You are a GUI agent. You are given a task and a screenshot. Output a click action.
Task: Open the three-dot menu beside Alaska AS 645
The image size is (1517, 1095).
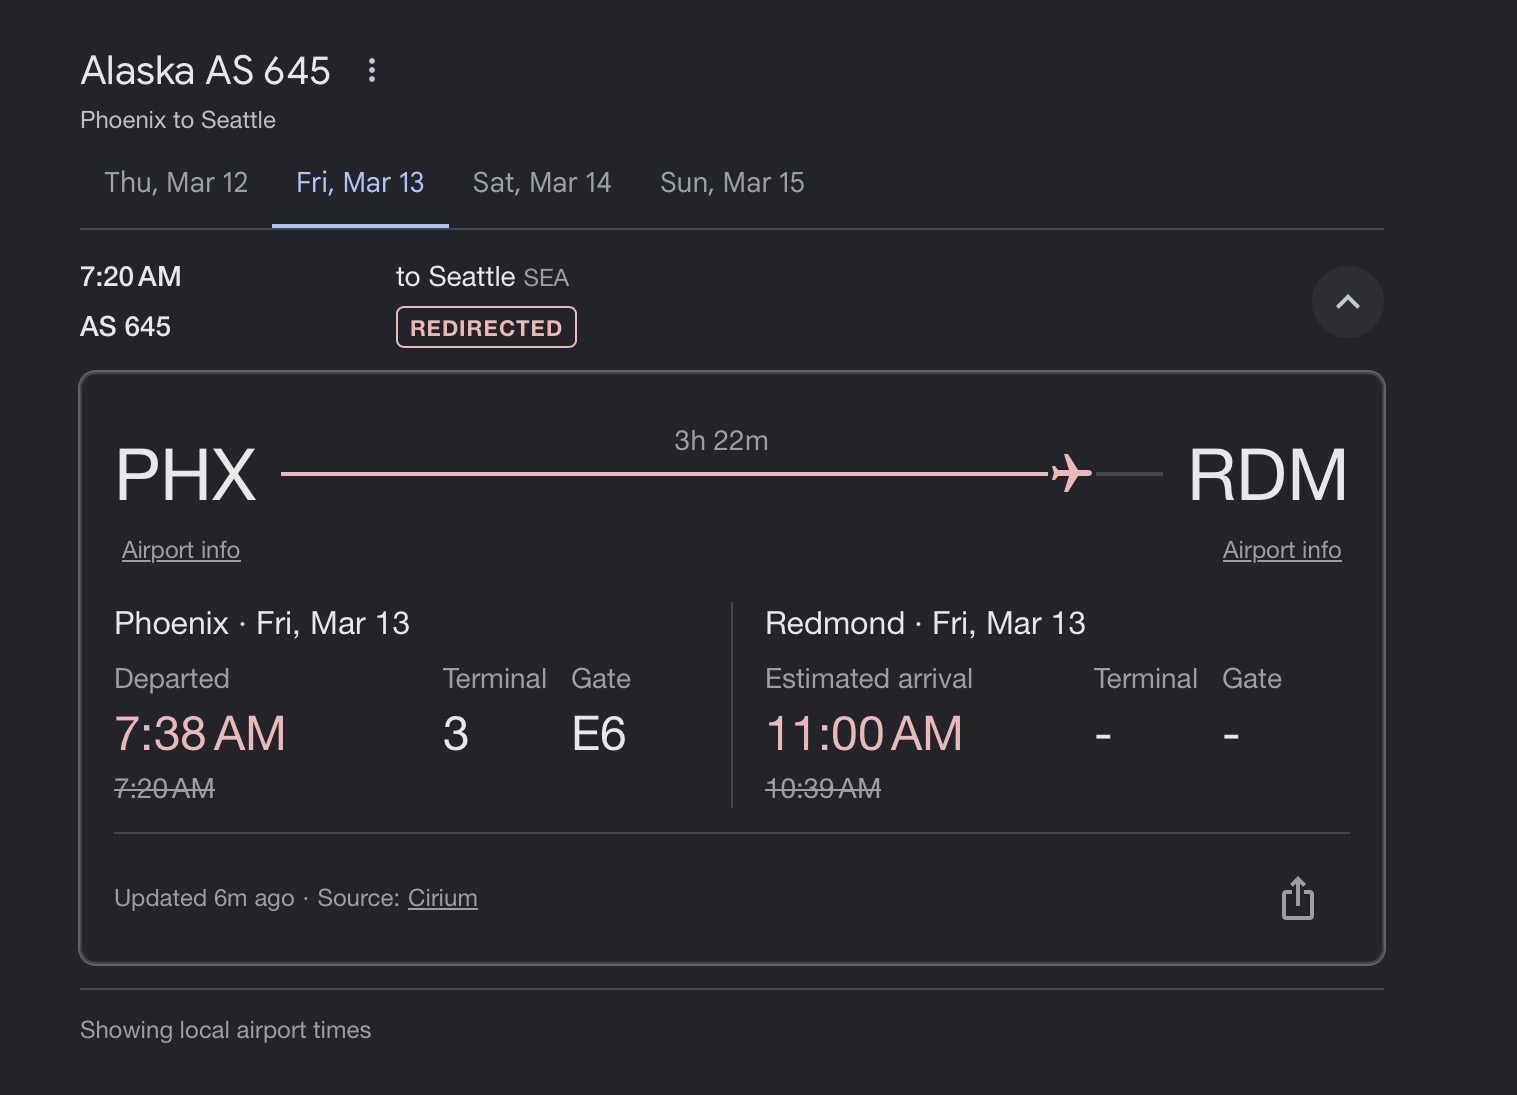pyautogui.click(x=371, y=70)
